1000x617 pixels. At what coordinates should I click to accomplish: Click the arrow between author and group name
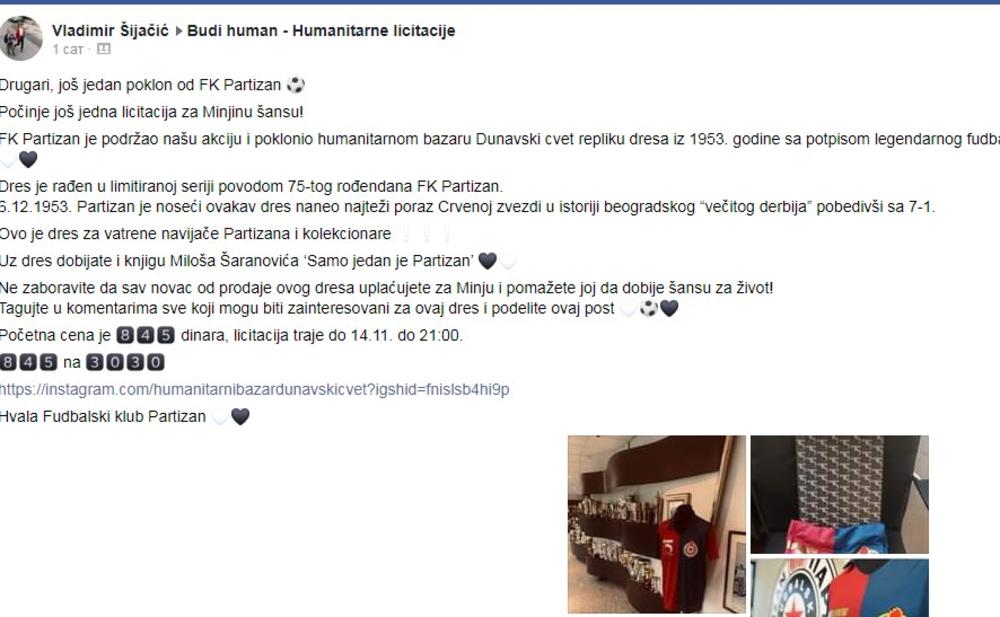(x=178, y=31)
